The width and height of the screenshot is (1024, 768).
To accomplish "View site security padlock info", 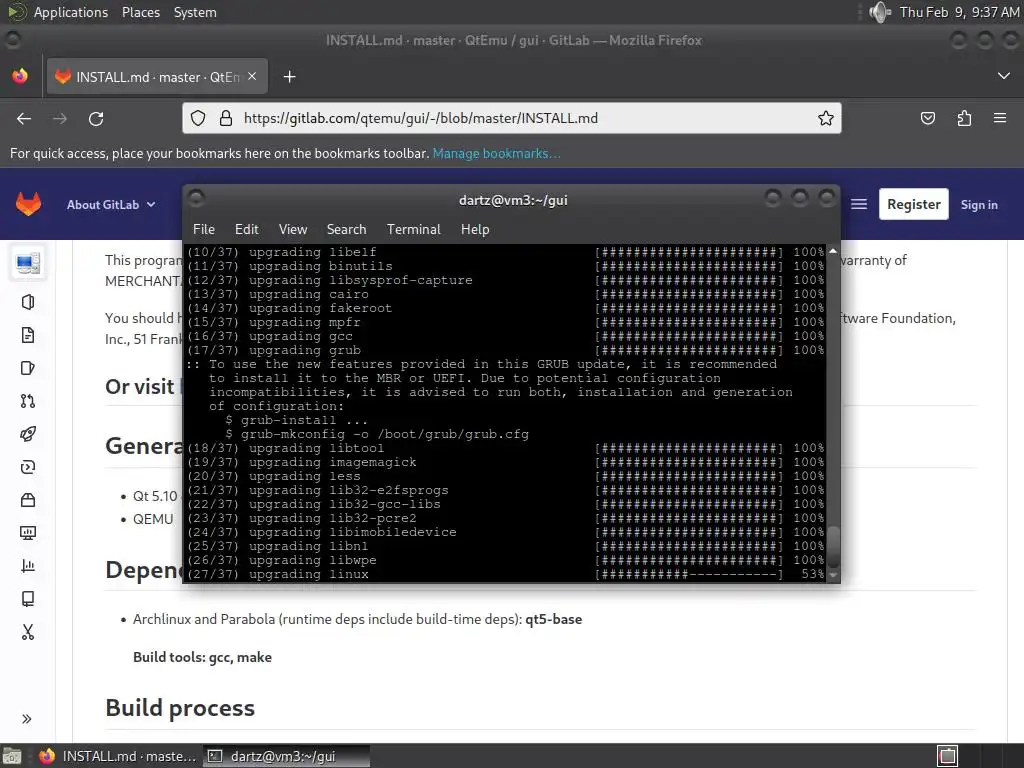I will point(226,118).
